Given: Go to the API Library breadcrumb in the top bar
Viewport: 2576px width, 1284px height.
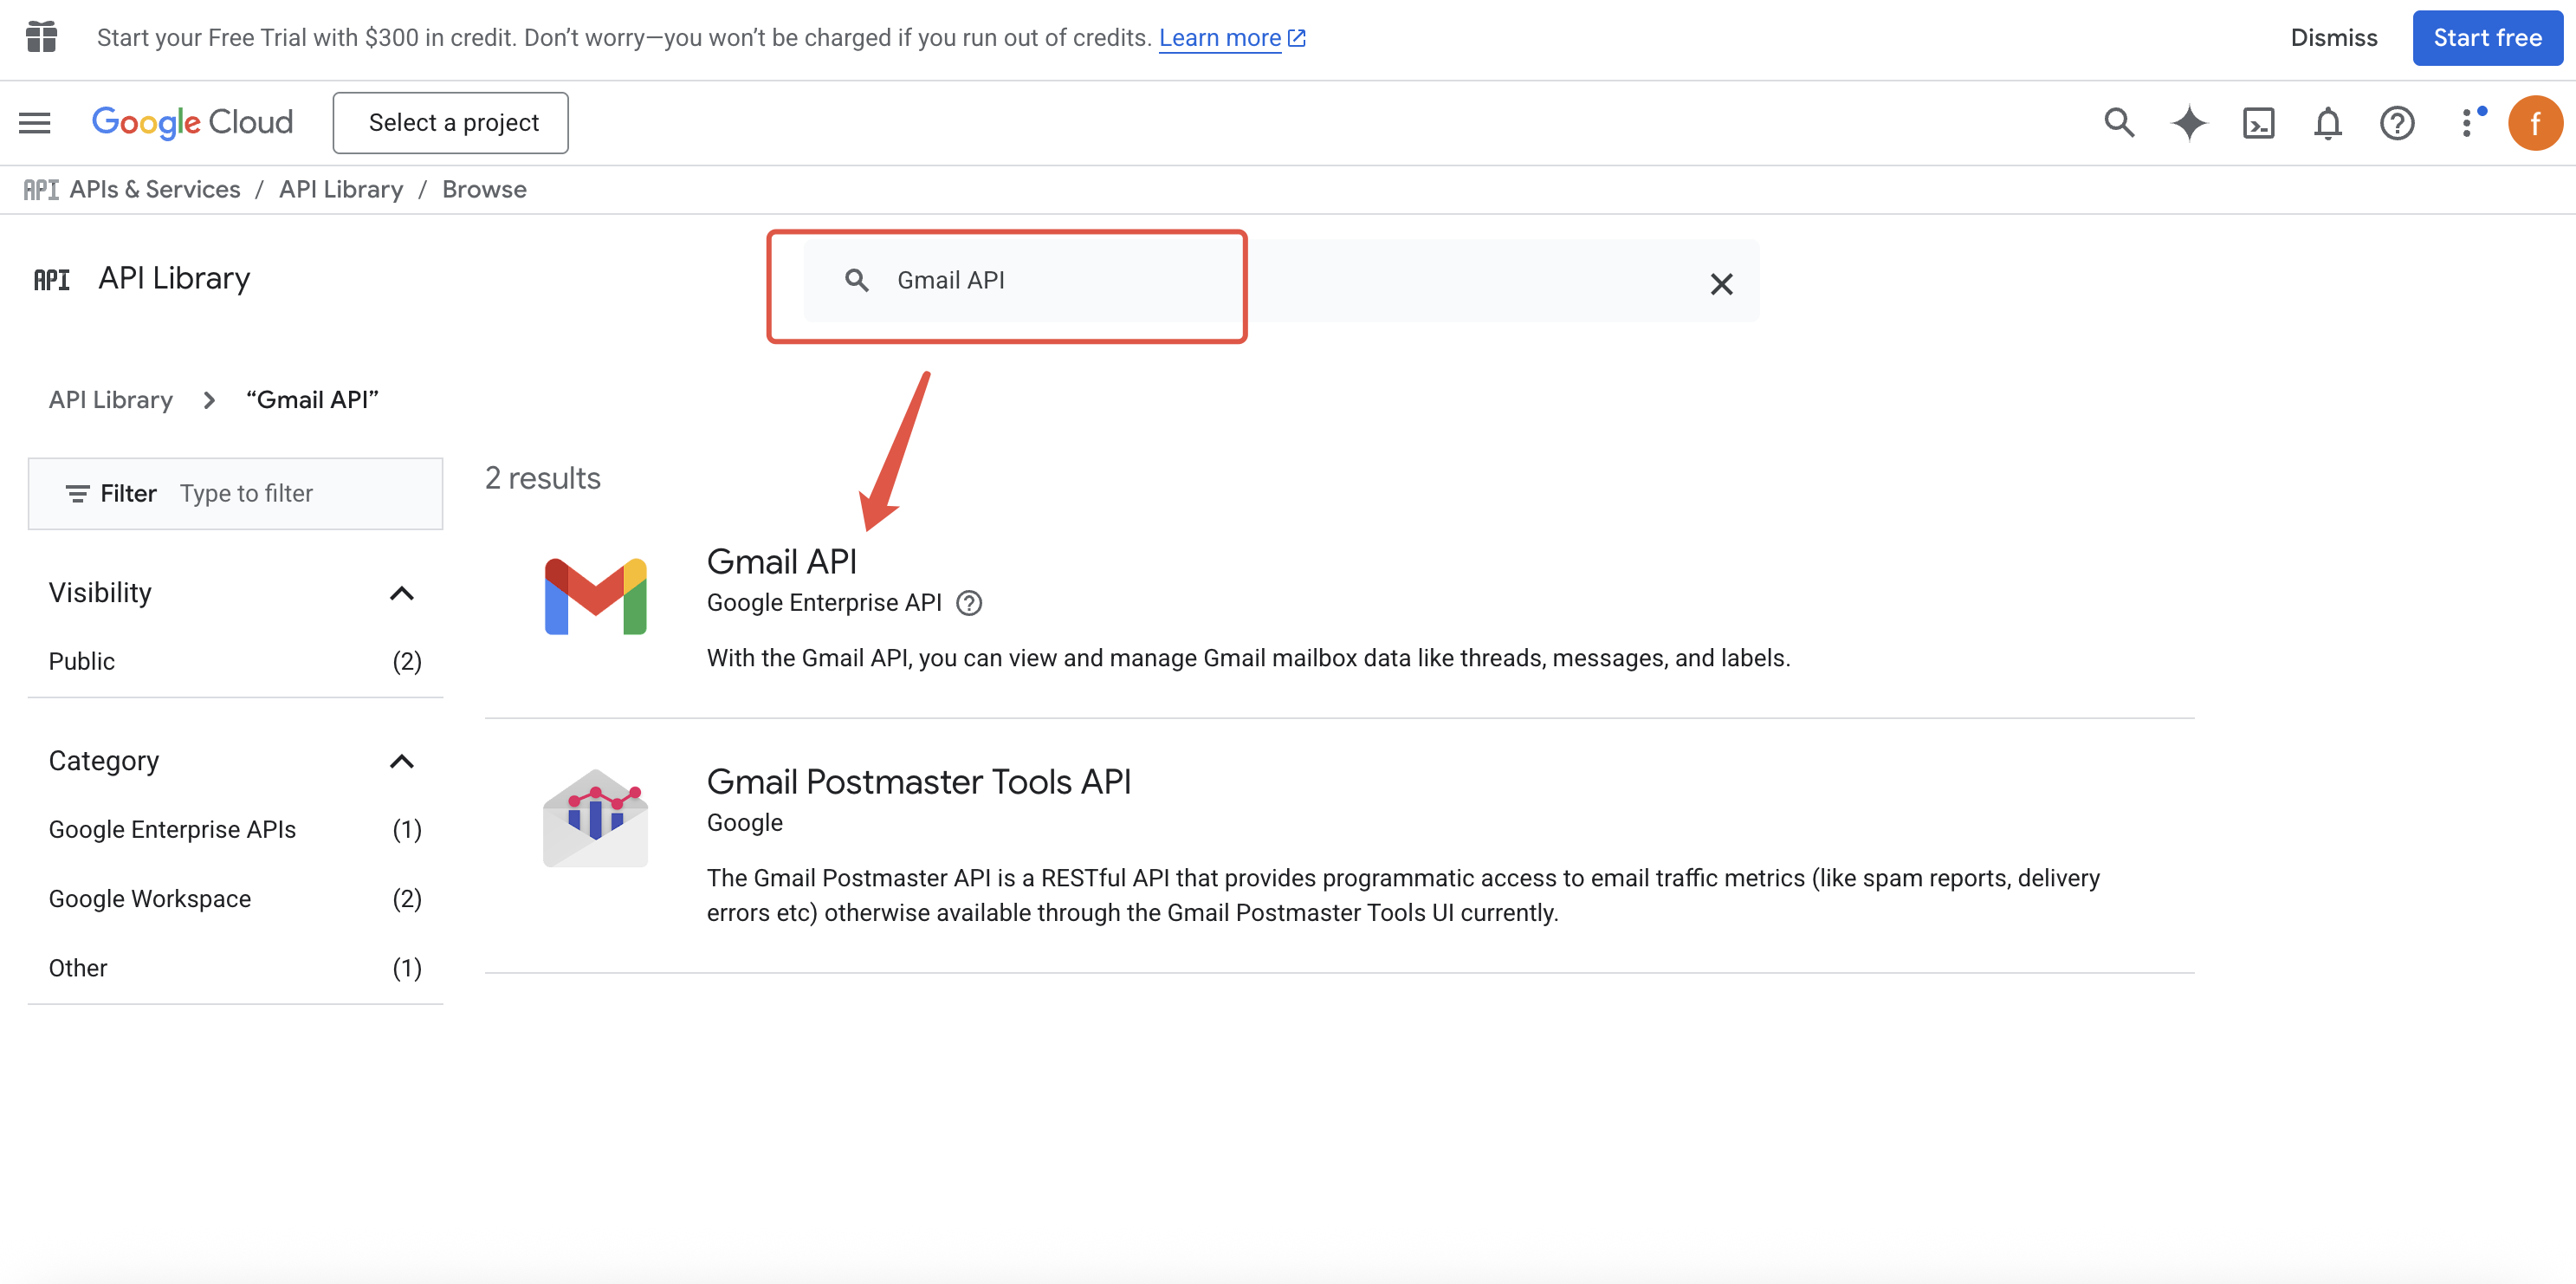Looking at the screenshot, I should pyautogui.click(x=341, y=190).
